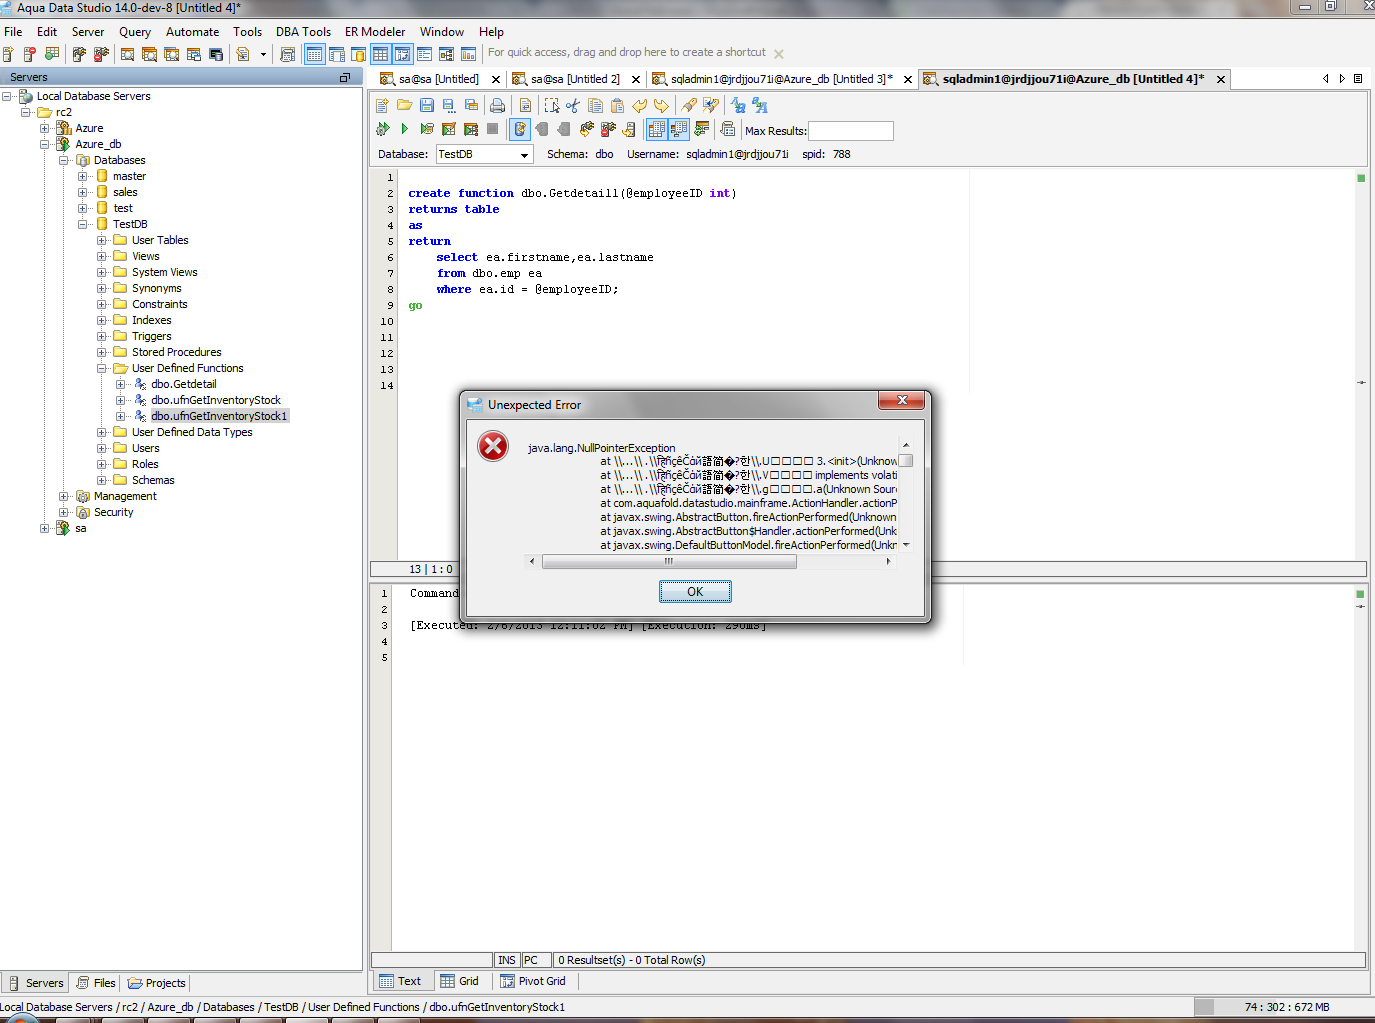This screenshot has width=1375, height=1023.
Task: Toggle the auto-commit button in query toolbar
Action: [x=519, y=129]
